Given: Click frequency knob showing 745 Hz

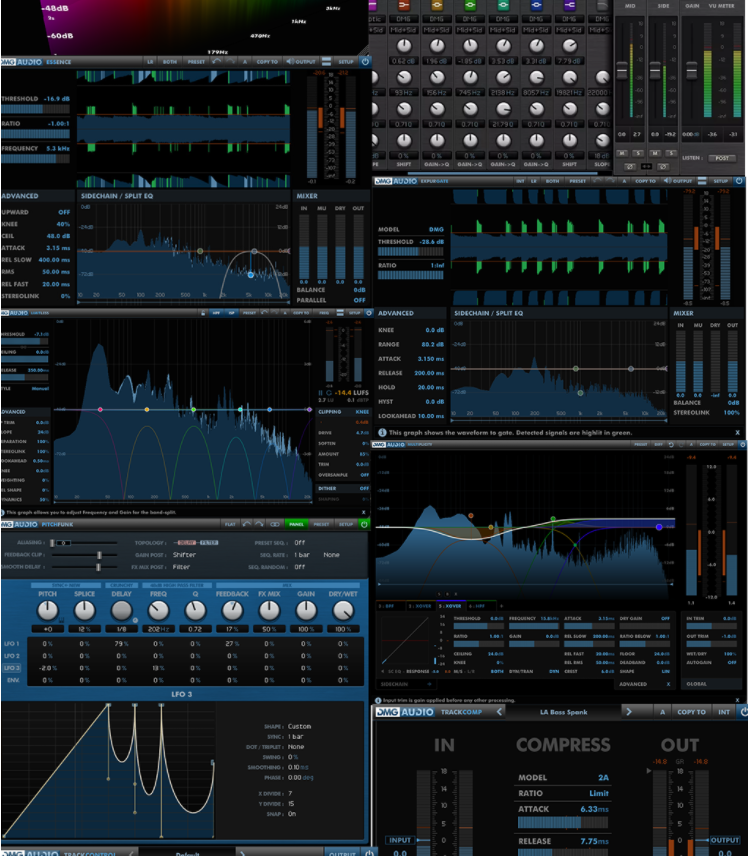Looking at the screenshot, I should 470,78.
